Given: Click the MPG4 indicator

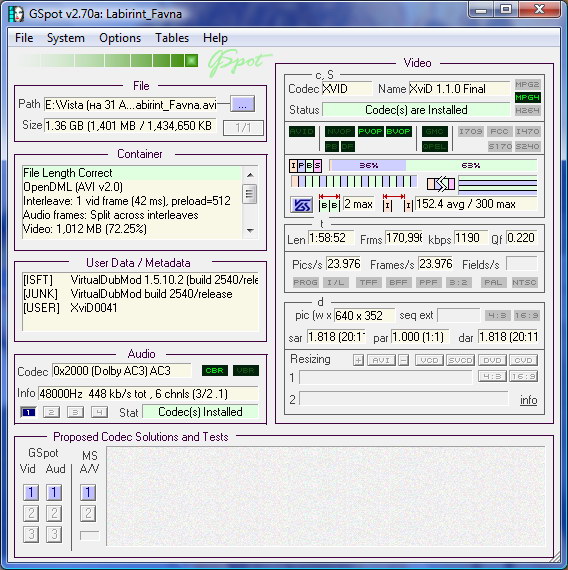Looking at the screenshot, I should [527, 97].
